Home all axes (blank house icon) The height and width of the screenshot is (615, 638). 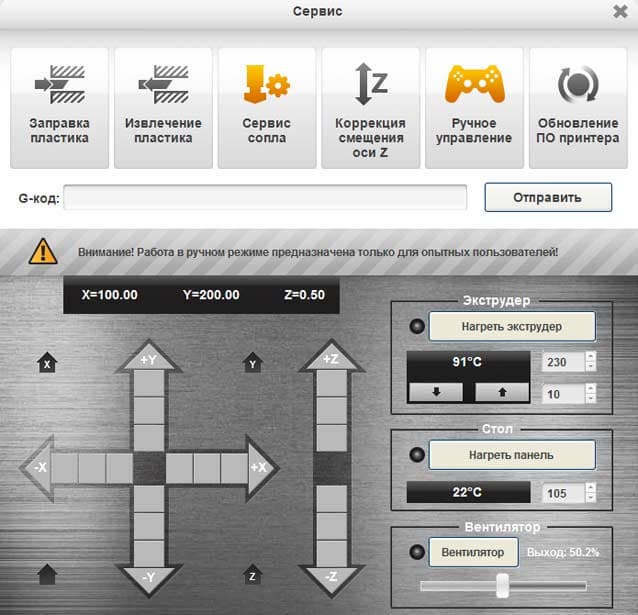pyautogui.click(x=47, y=575)
